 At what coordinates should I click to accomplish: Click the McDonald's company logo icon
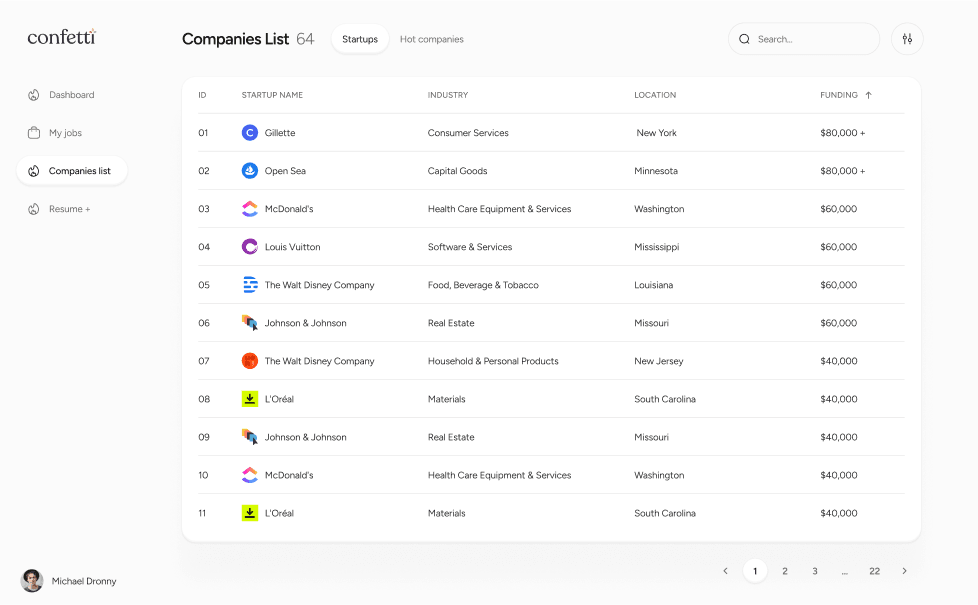[249, 209]
